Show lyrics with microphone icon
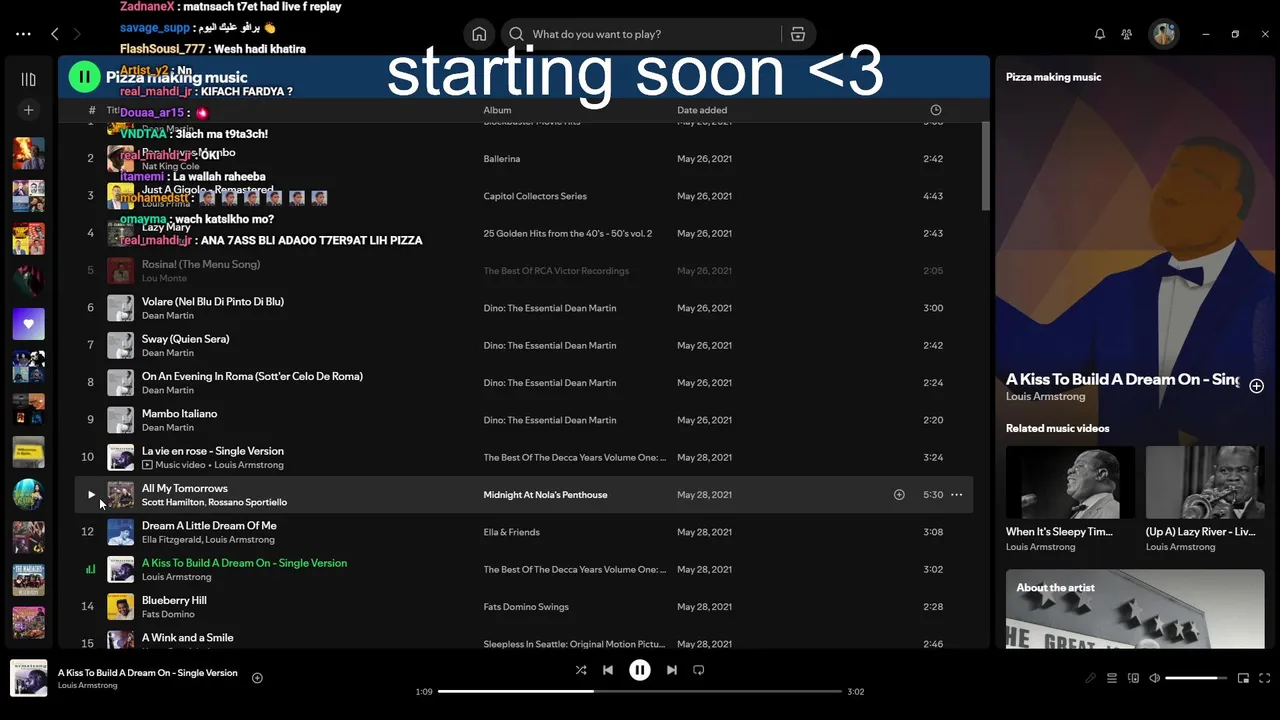The image size is (1280, 720). point(1091,678)
